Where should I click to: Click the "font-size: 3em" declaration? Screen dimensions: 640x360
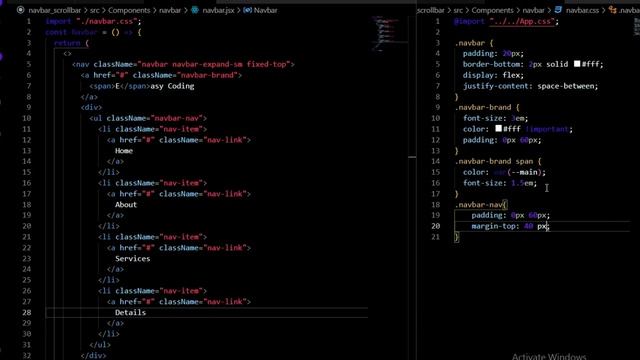click(495, 118)
